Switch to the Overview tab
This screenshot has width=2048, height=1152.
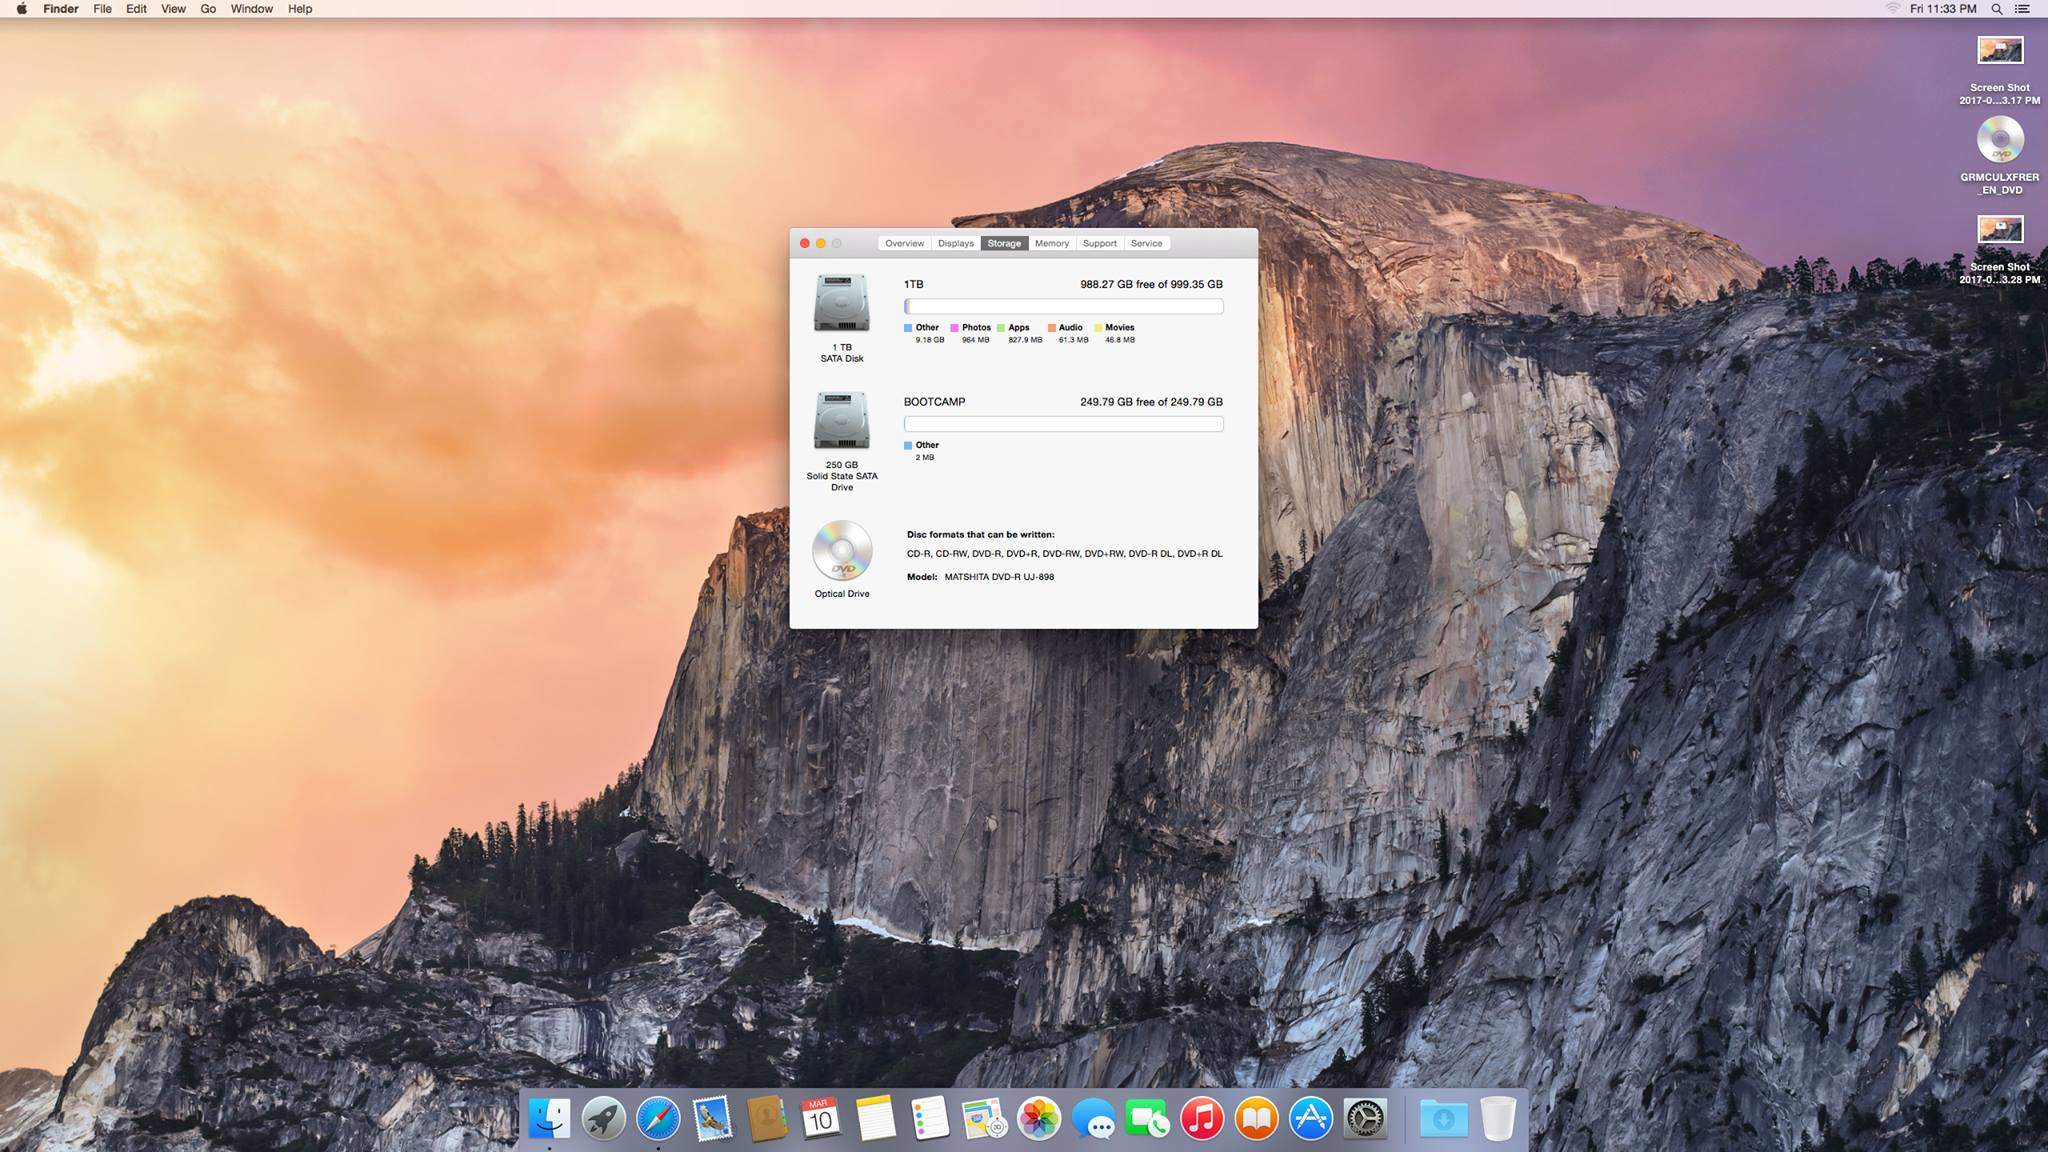point(904,243)
